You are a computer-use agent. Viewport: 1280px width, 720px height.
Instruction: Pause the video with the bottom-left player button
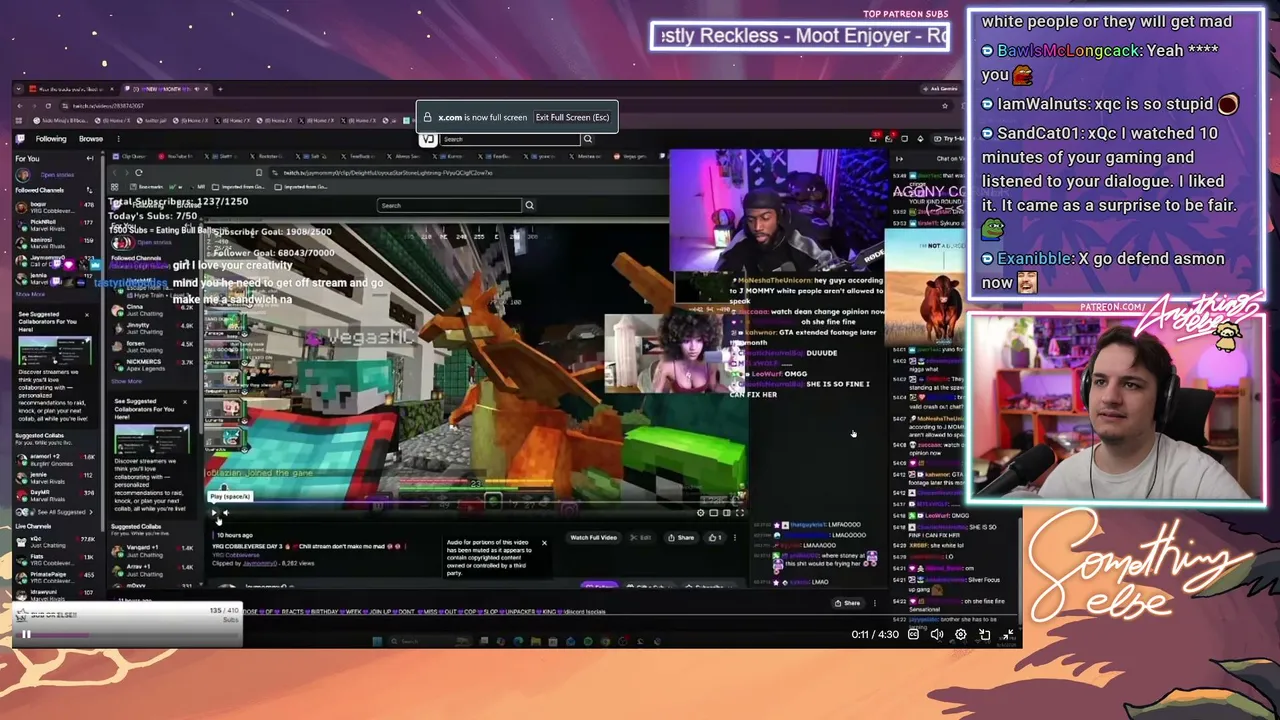click(26, 634)
